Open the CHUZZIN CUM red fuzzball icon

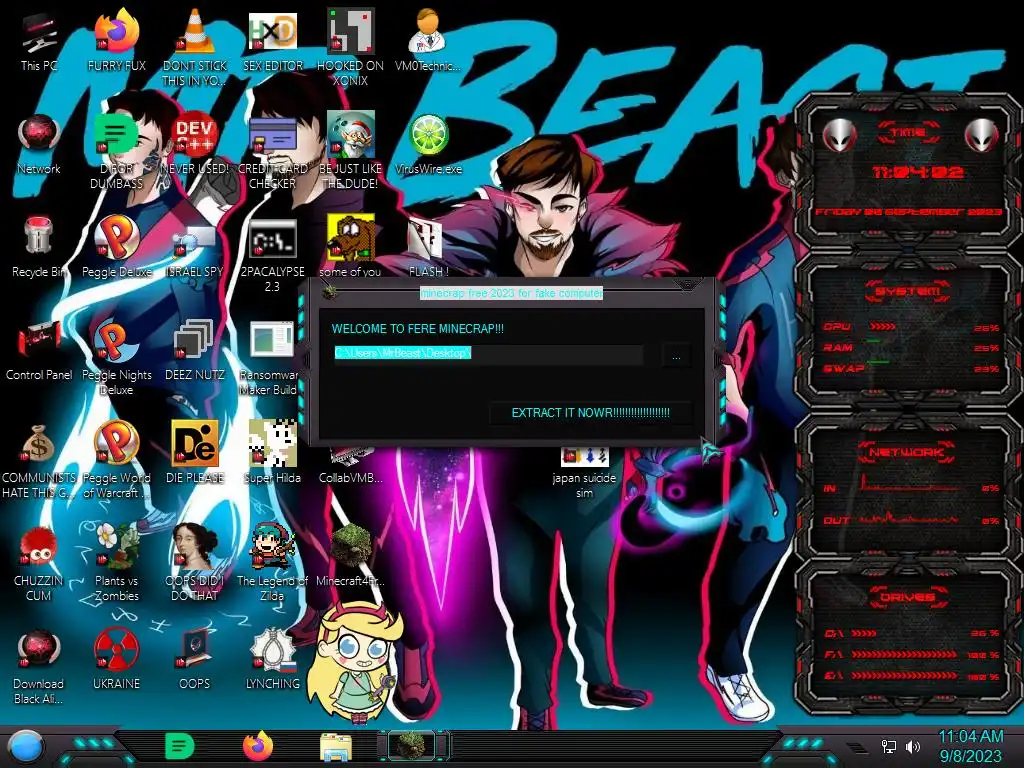pos(39,563)
